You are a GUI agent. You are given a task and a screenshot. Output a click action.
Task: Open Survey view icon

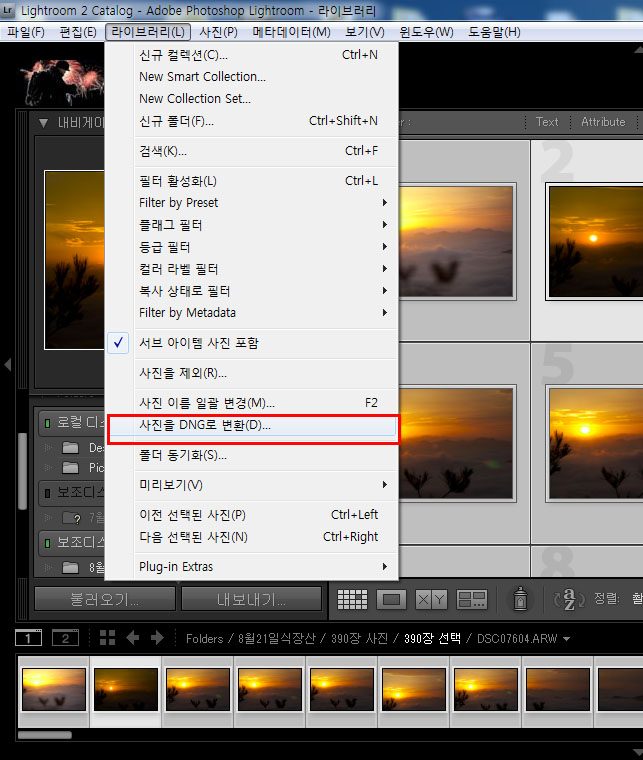[x=471, y=599]
